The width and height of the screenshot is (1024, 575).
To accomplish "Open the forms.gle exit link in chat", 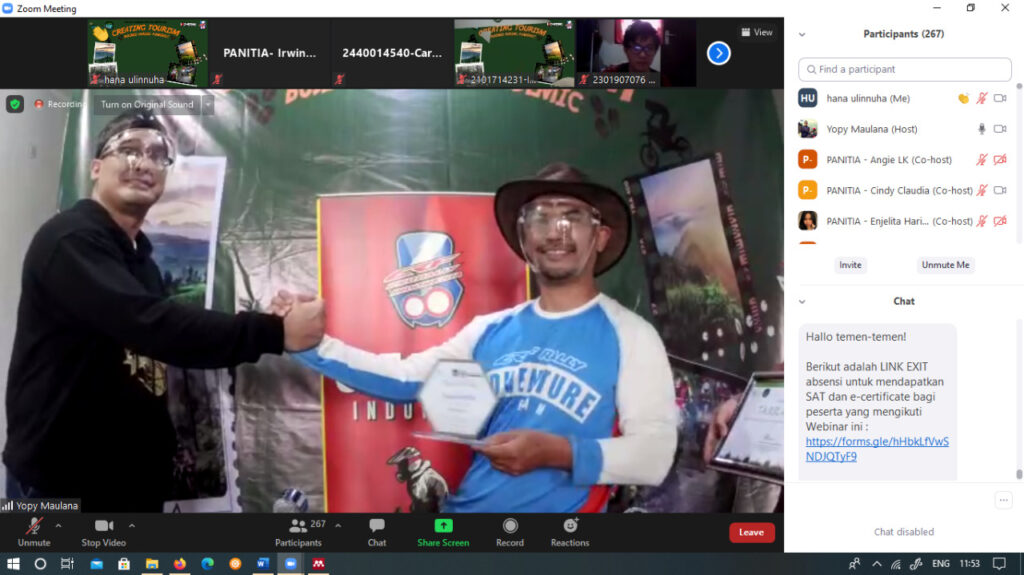I will coord(876,449).
